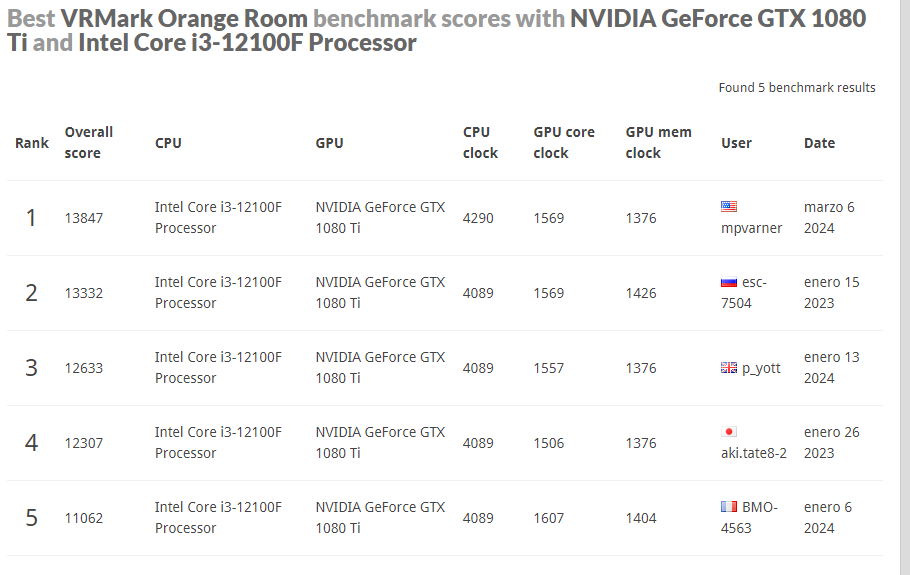910x575 pixels.
Task: Click the Russian flag icon next to esc-7504
Action: 729,282
